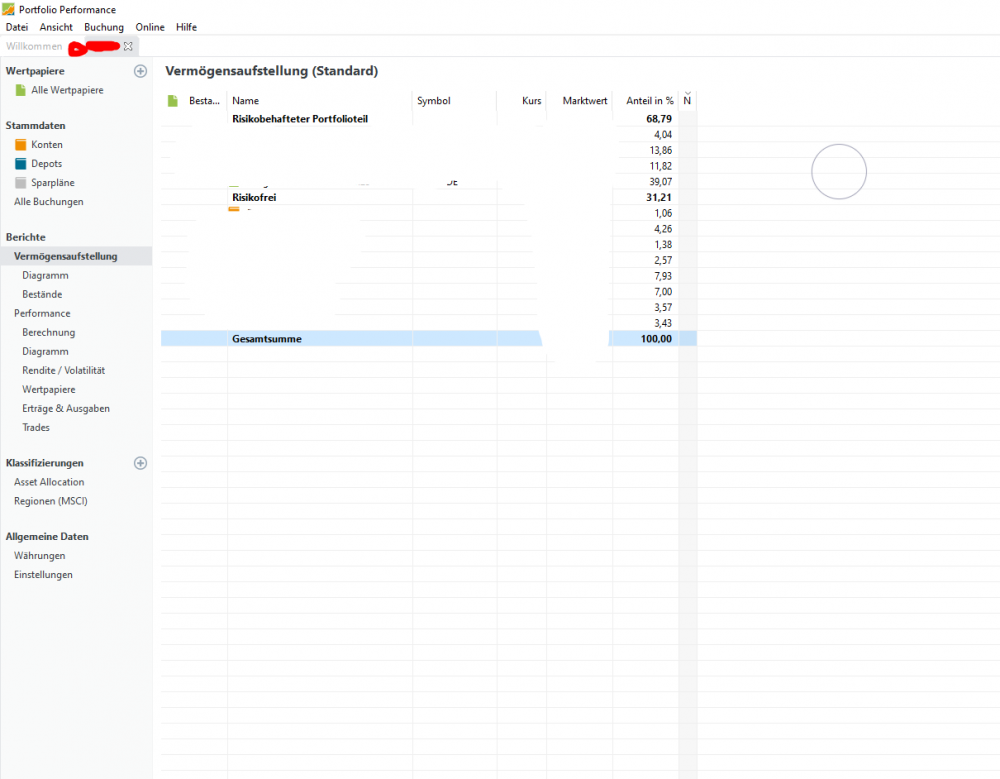Click the 68,79 percentage value
This screenshot has width=1000, height=779.
[x=659, y=119]
